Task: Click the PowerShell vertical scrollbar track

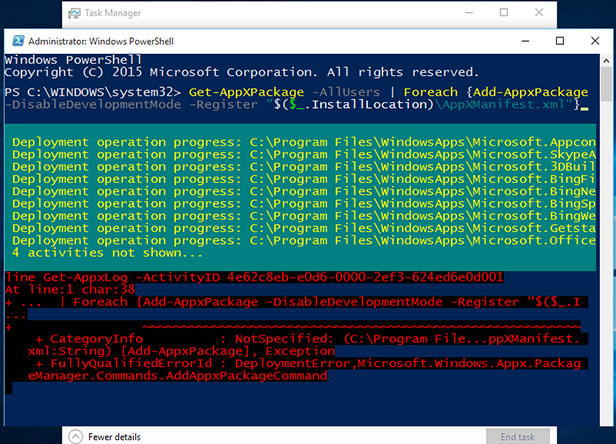Action: [x=606, y=250]
